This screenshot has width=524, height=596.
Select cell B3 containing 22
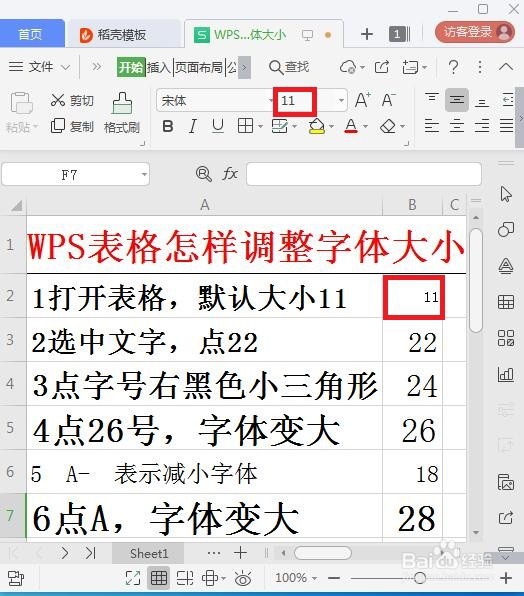tap(412, 340)
